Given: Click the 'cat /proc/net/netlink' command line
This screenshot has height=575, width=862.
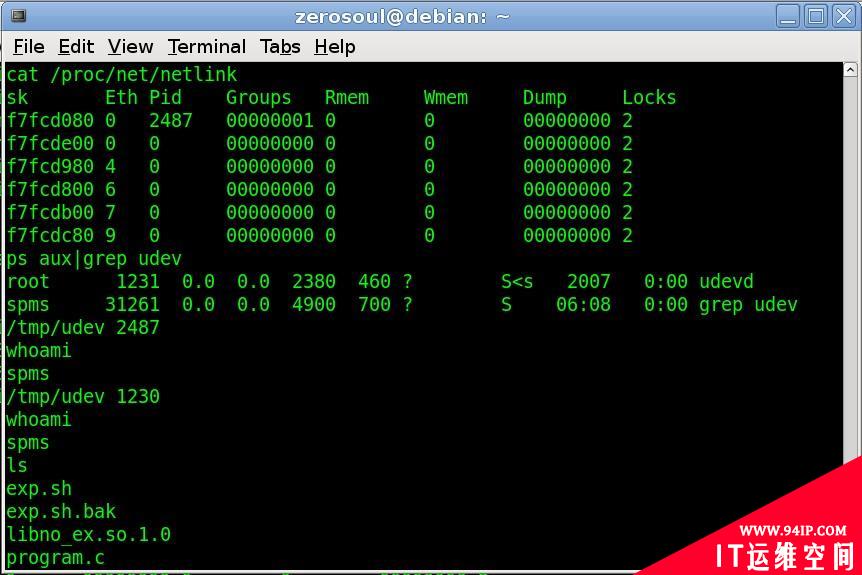Looking at the screenshot, I should [121, 74].
